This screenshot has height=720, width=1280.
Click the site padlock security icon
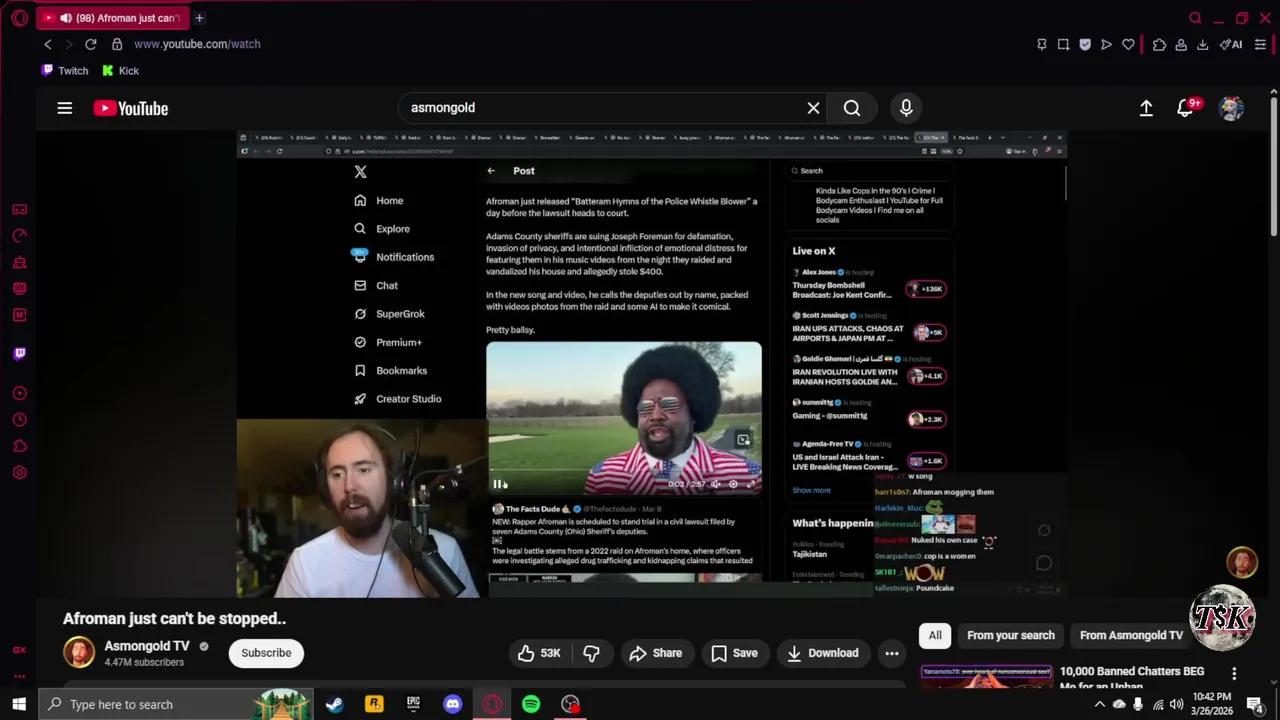point(117,44)
